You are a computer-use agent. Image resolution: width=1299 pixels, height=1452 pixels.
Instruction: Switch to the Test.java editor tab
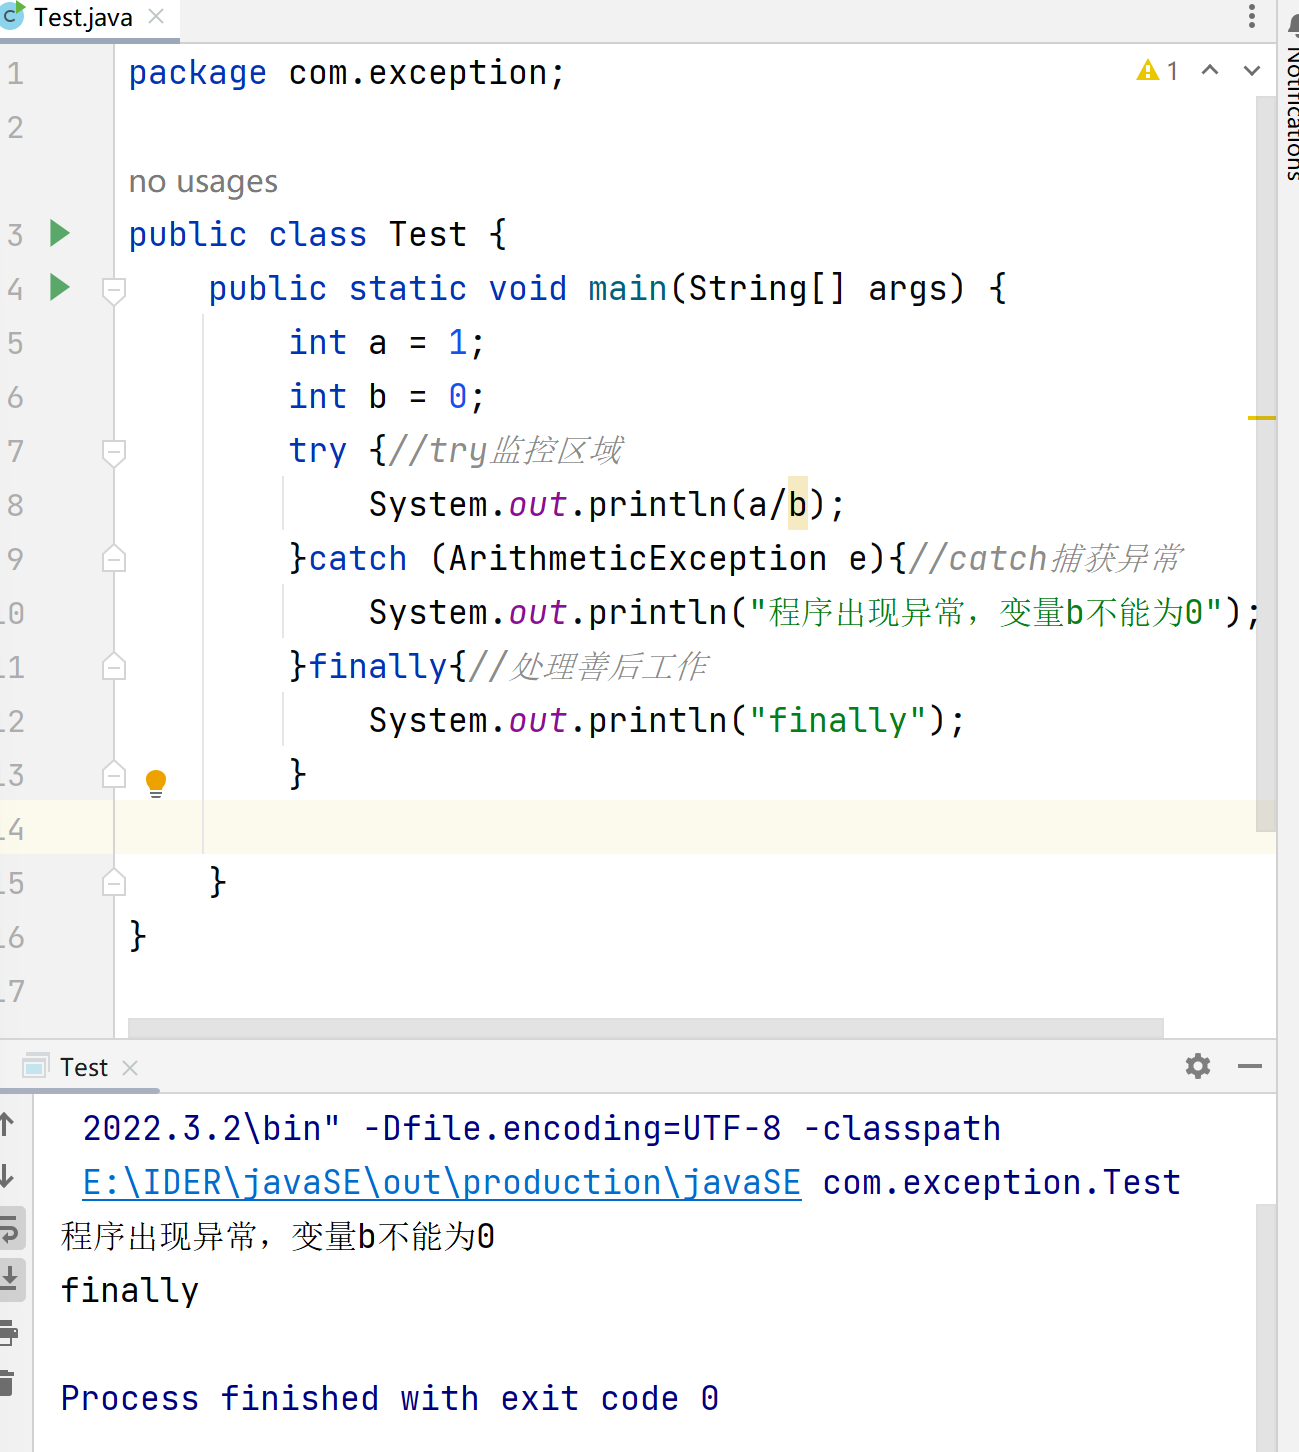pyautogui.click(x=83, y=18)
